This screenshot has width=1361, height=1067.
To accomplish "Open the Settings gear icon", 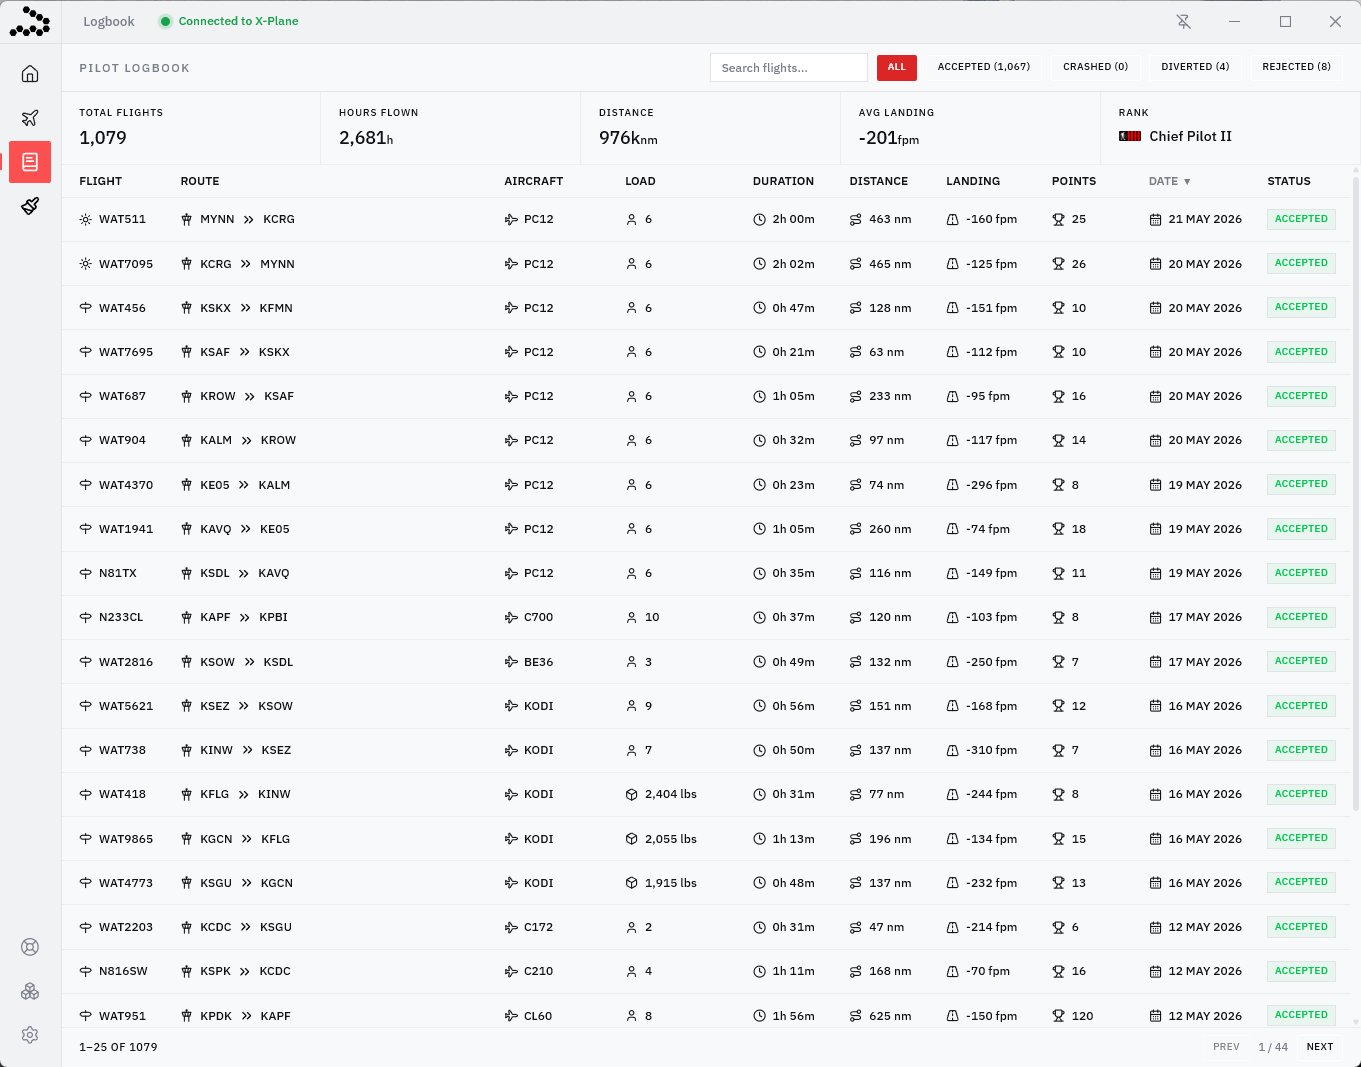I will pos(30,1035).
